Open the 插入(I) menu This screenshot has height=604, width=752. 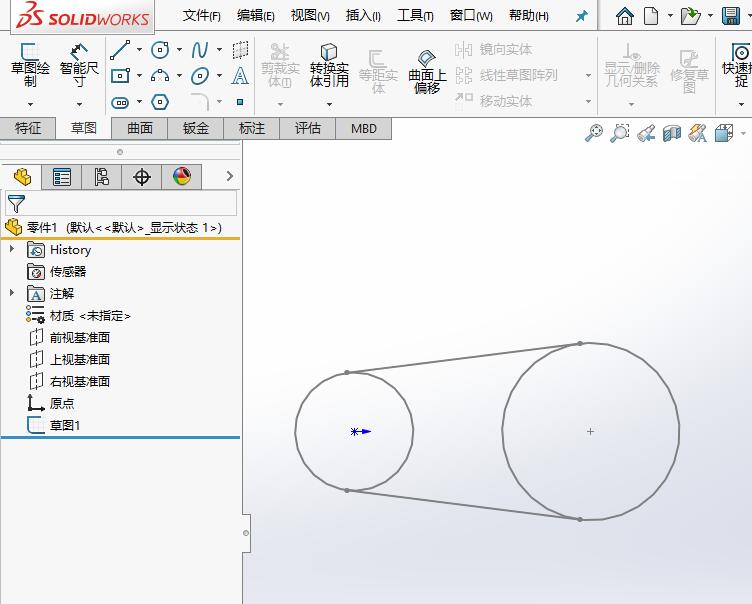pyautogui.click(x=363, y=16)
